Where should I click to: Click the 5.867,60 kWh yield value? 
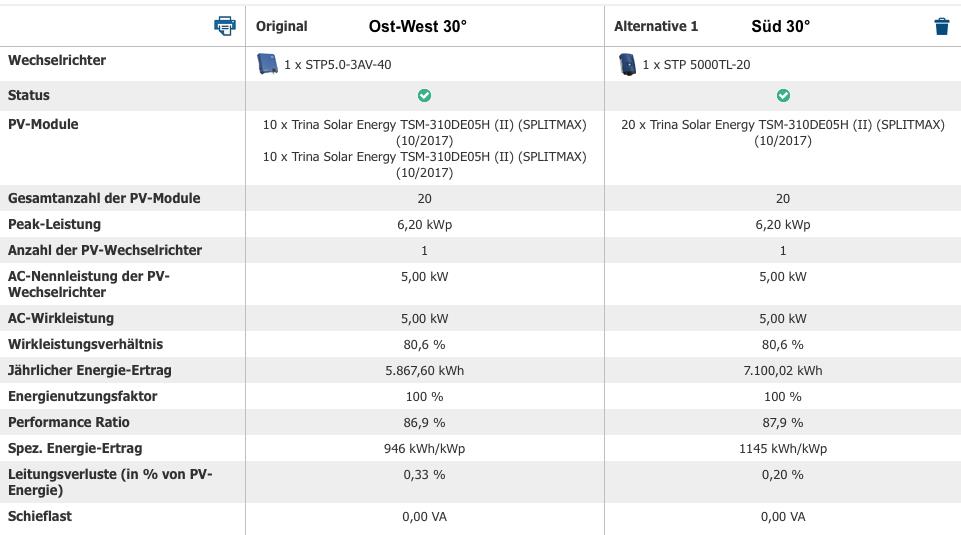(424, 371)
